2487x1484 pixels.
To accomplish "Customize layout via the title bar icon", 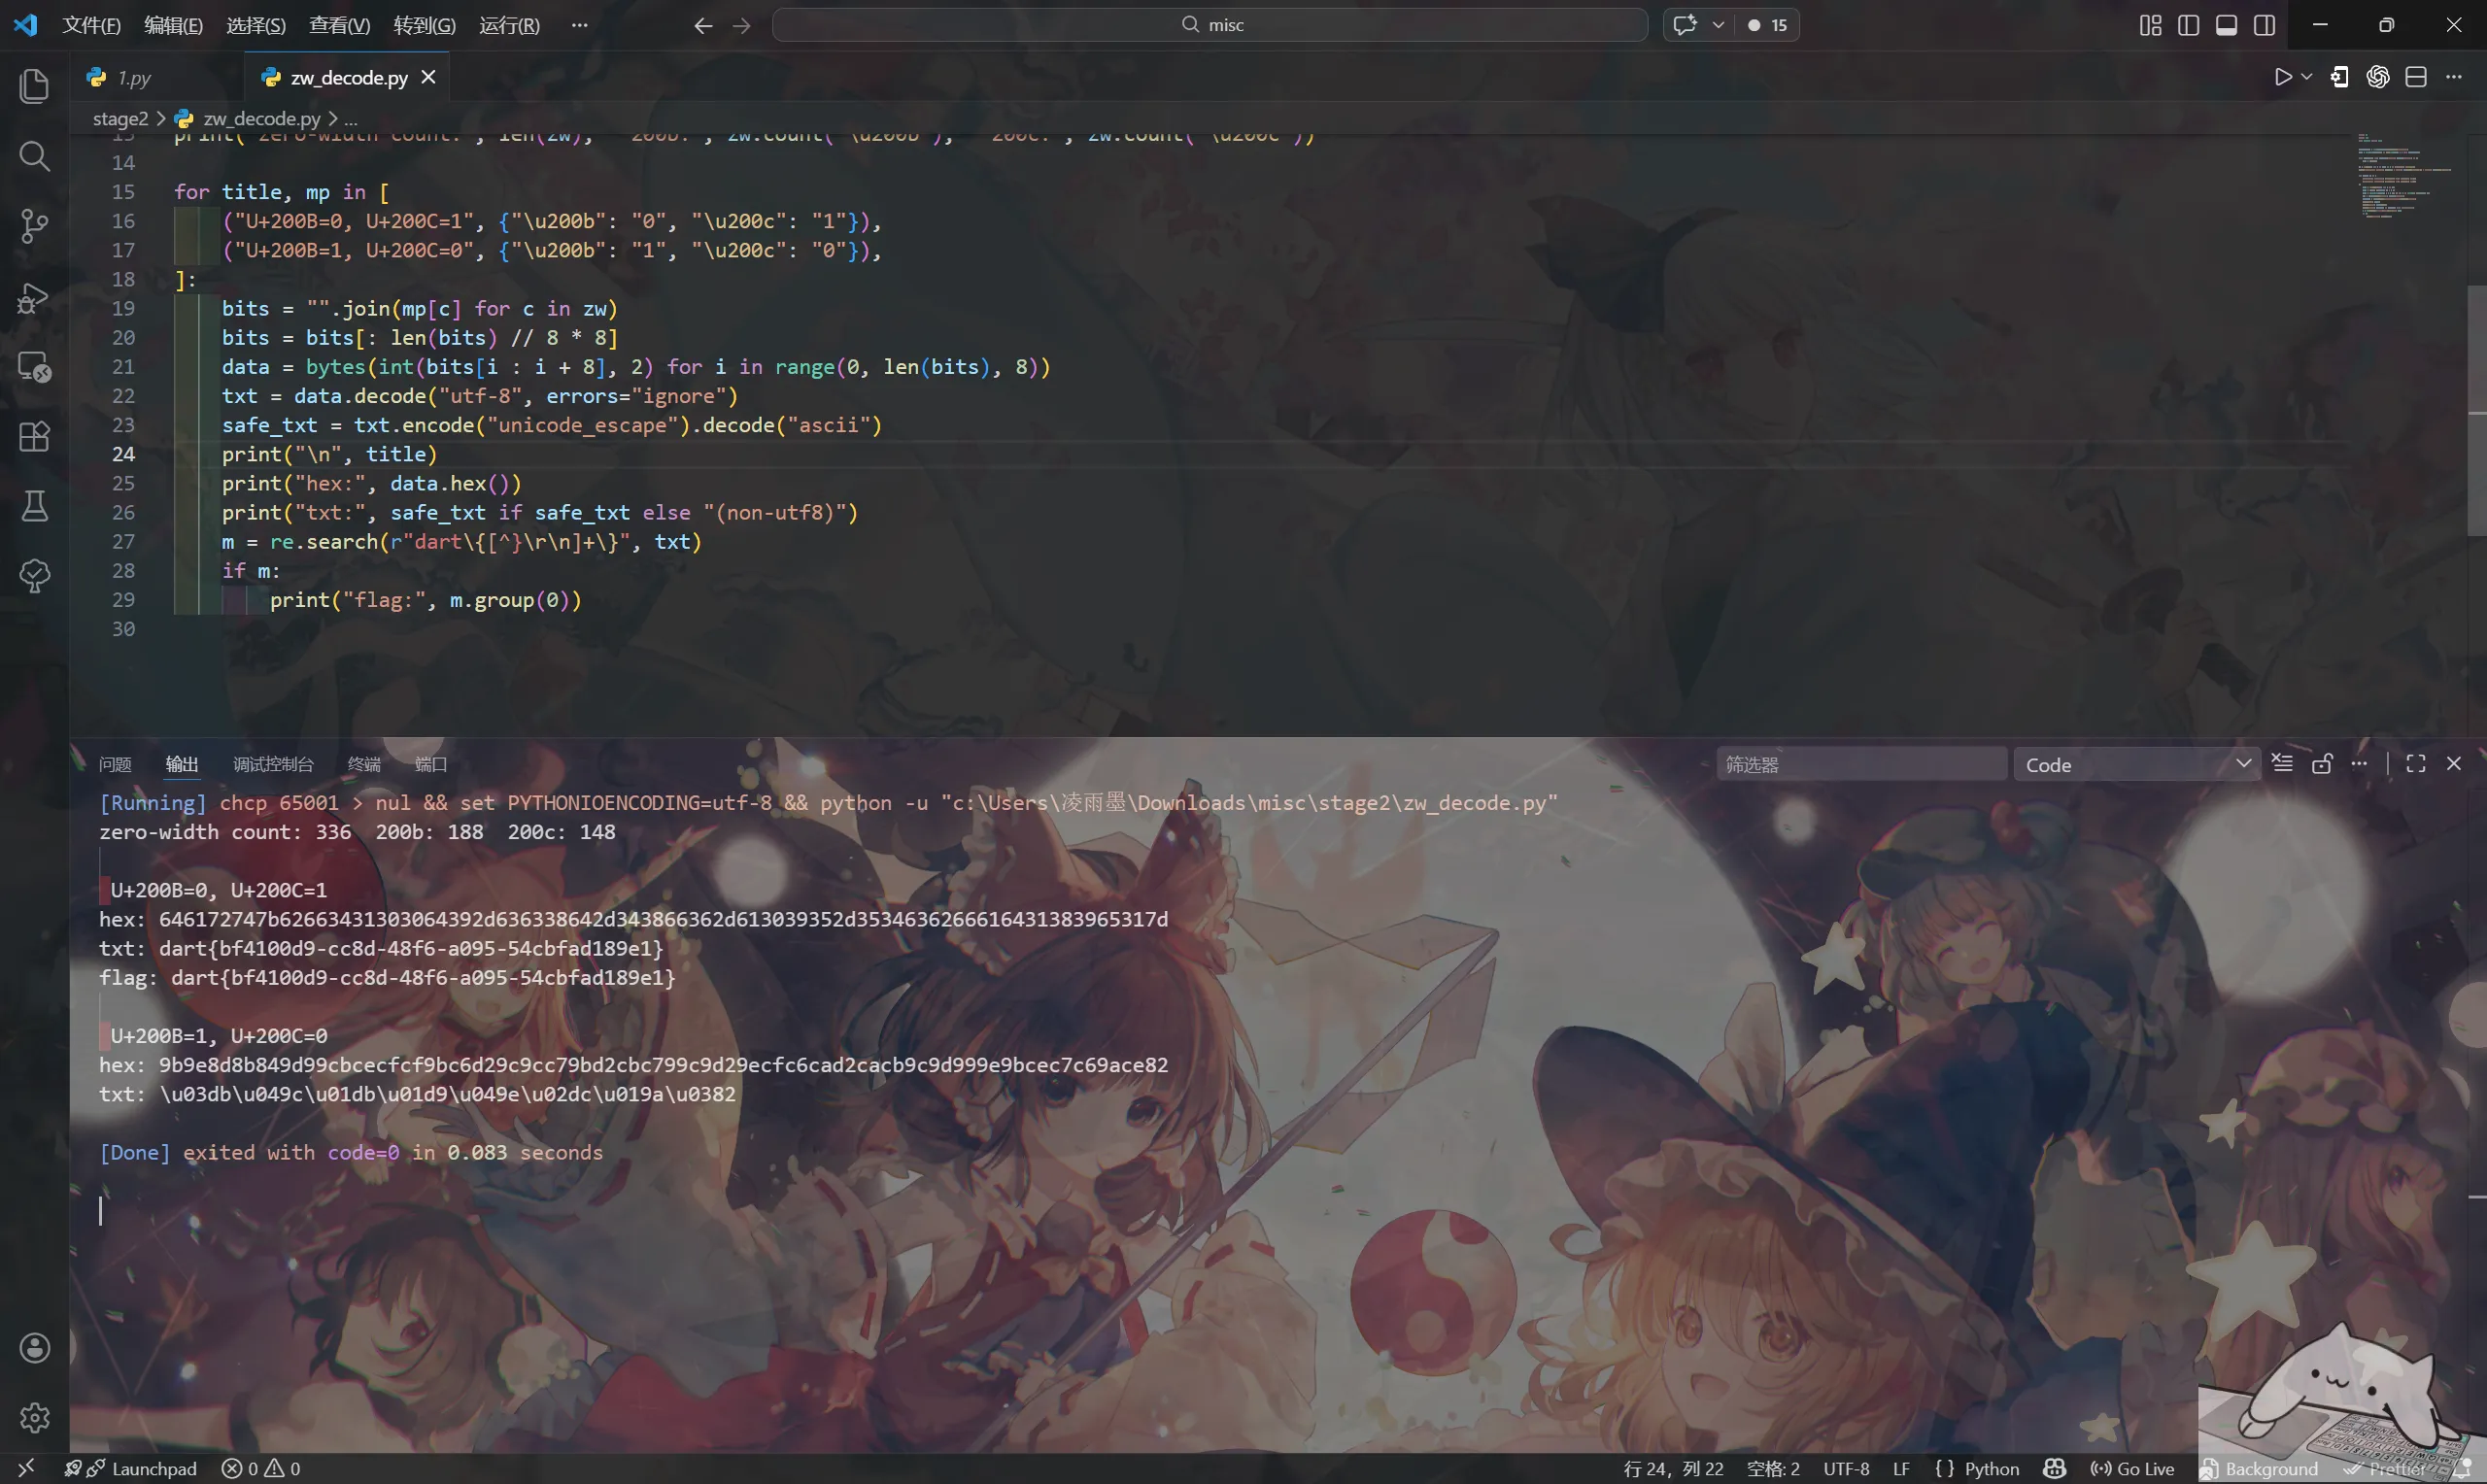I will pyautogui.click(x=2150, y=25).
